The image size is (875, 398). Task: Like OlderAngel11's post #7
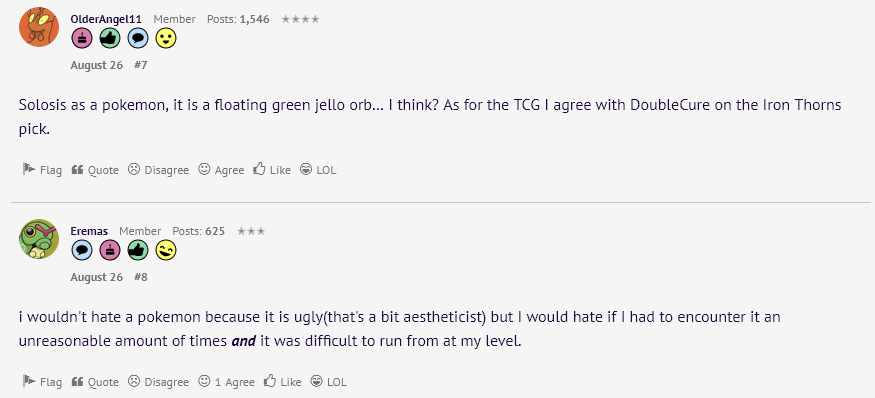pyautogui.click(x=272, y=170)
